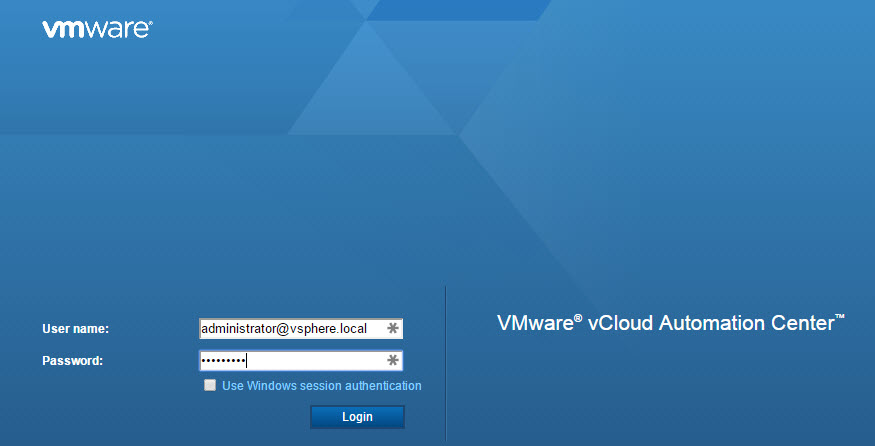
Task: Click the trademark symbol after Automation Center
Action: (840, 318)
